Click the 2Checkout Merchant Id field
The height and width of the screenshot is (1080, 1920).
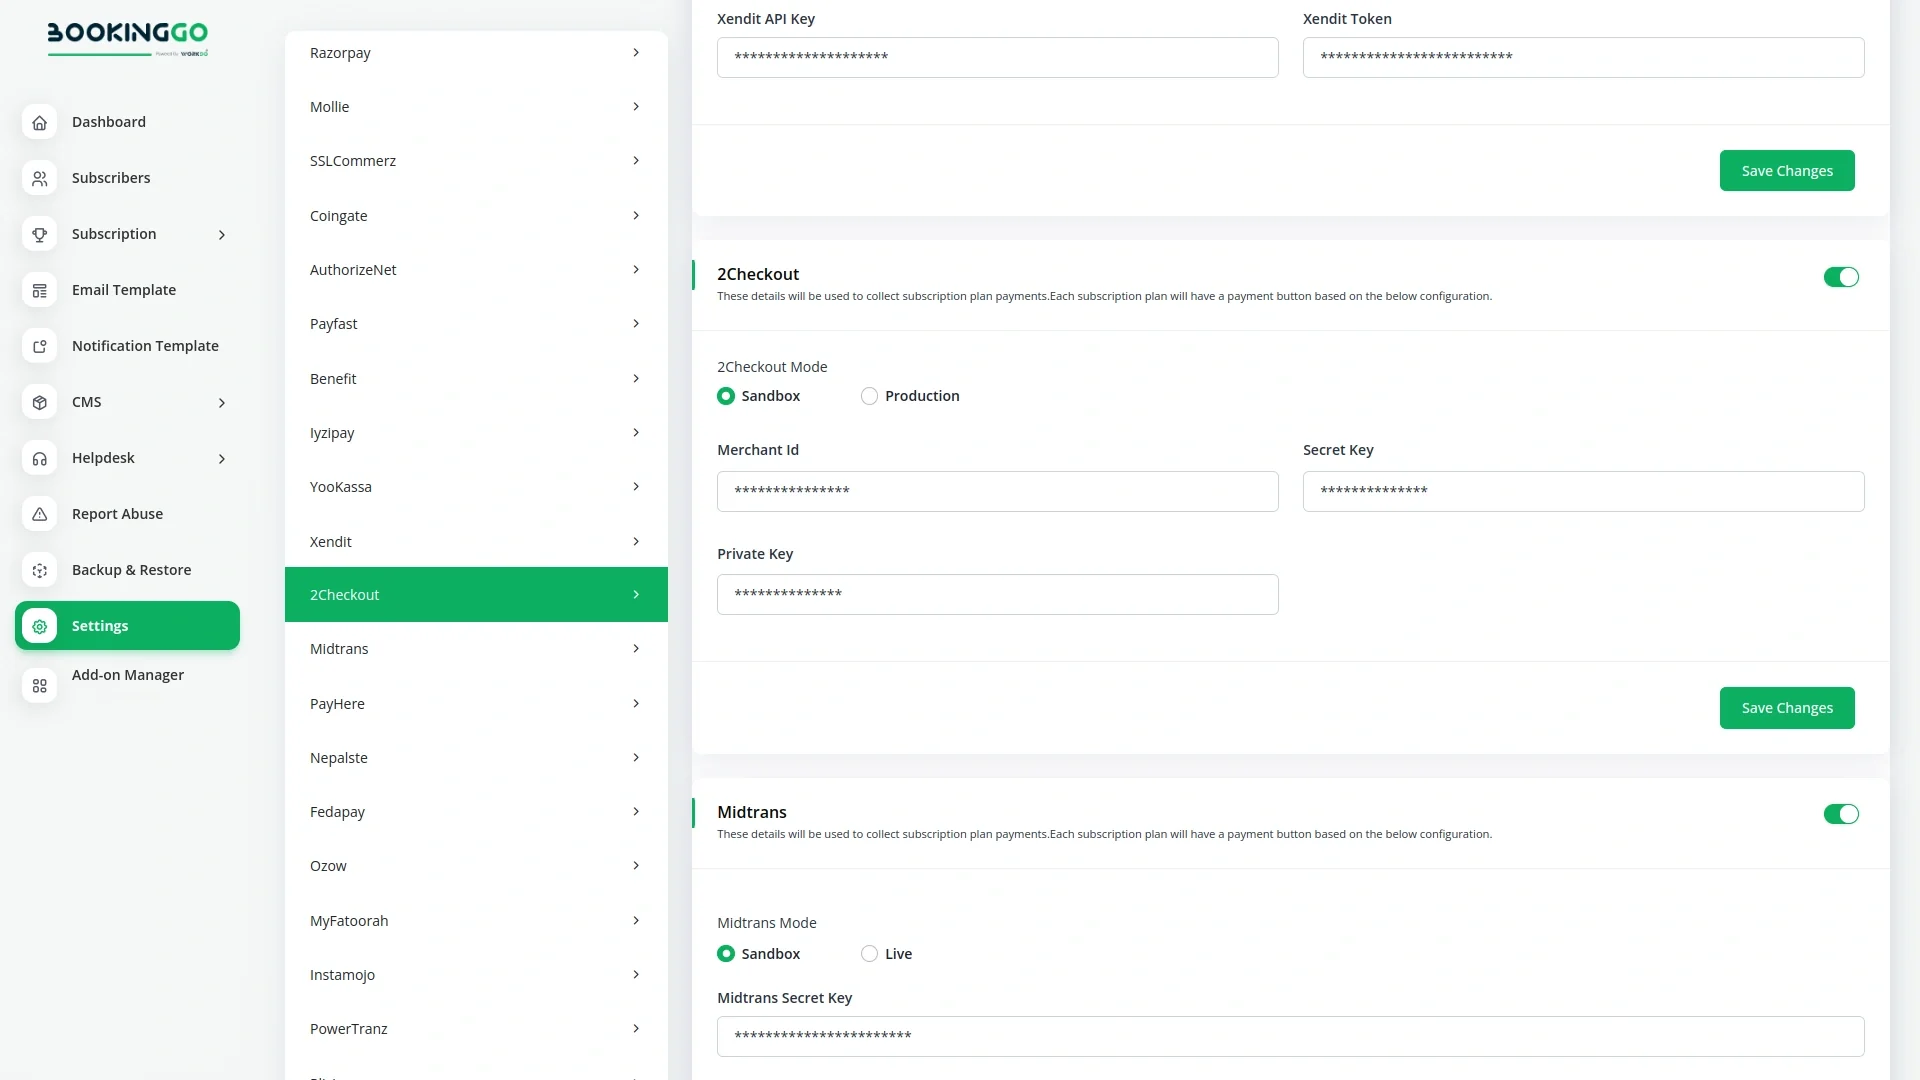tap(997, 491)
